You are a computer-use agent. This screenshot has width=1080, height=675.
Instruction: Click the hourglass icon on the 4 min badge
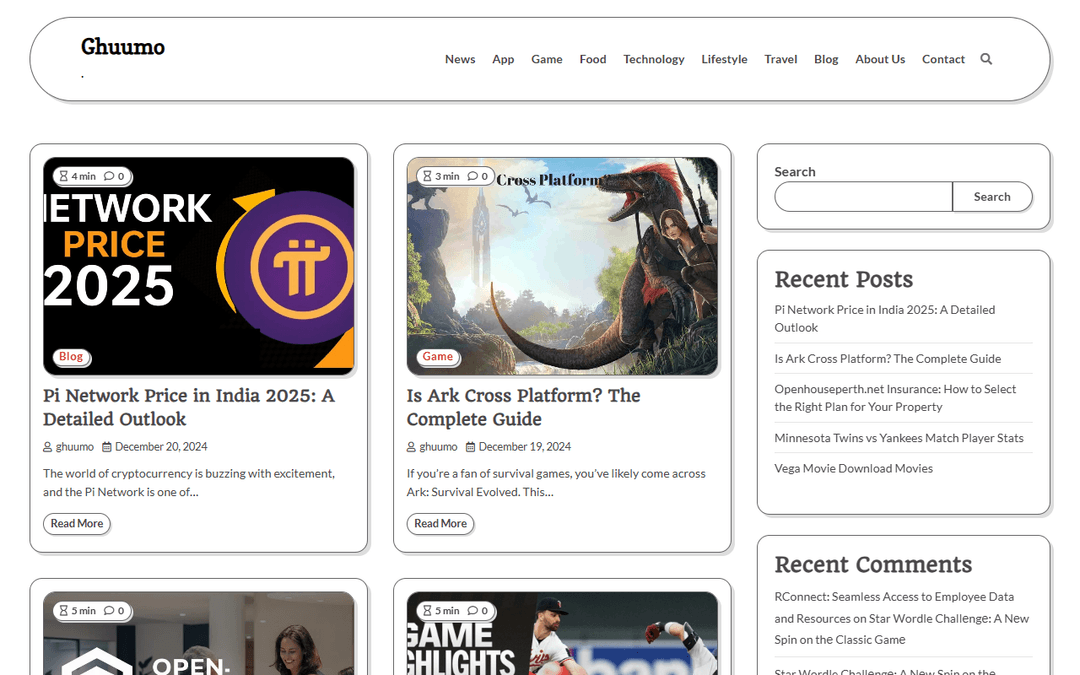click(x=63, y=176)
